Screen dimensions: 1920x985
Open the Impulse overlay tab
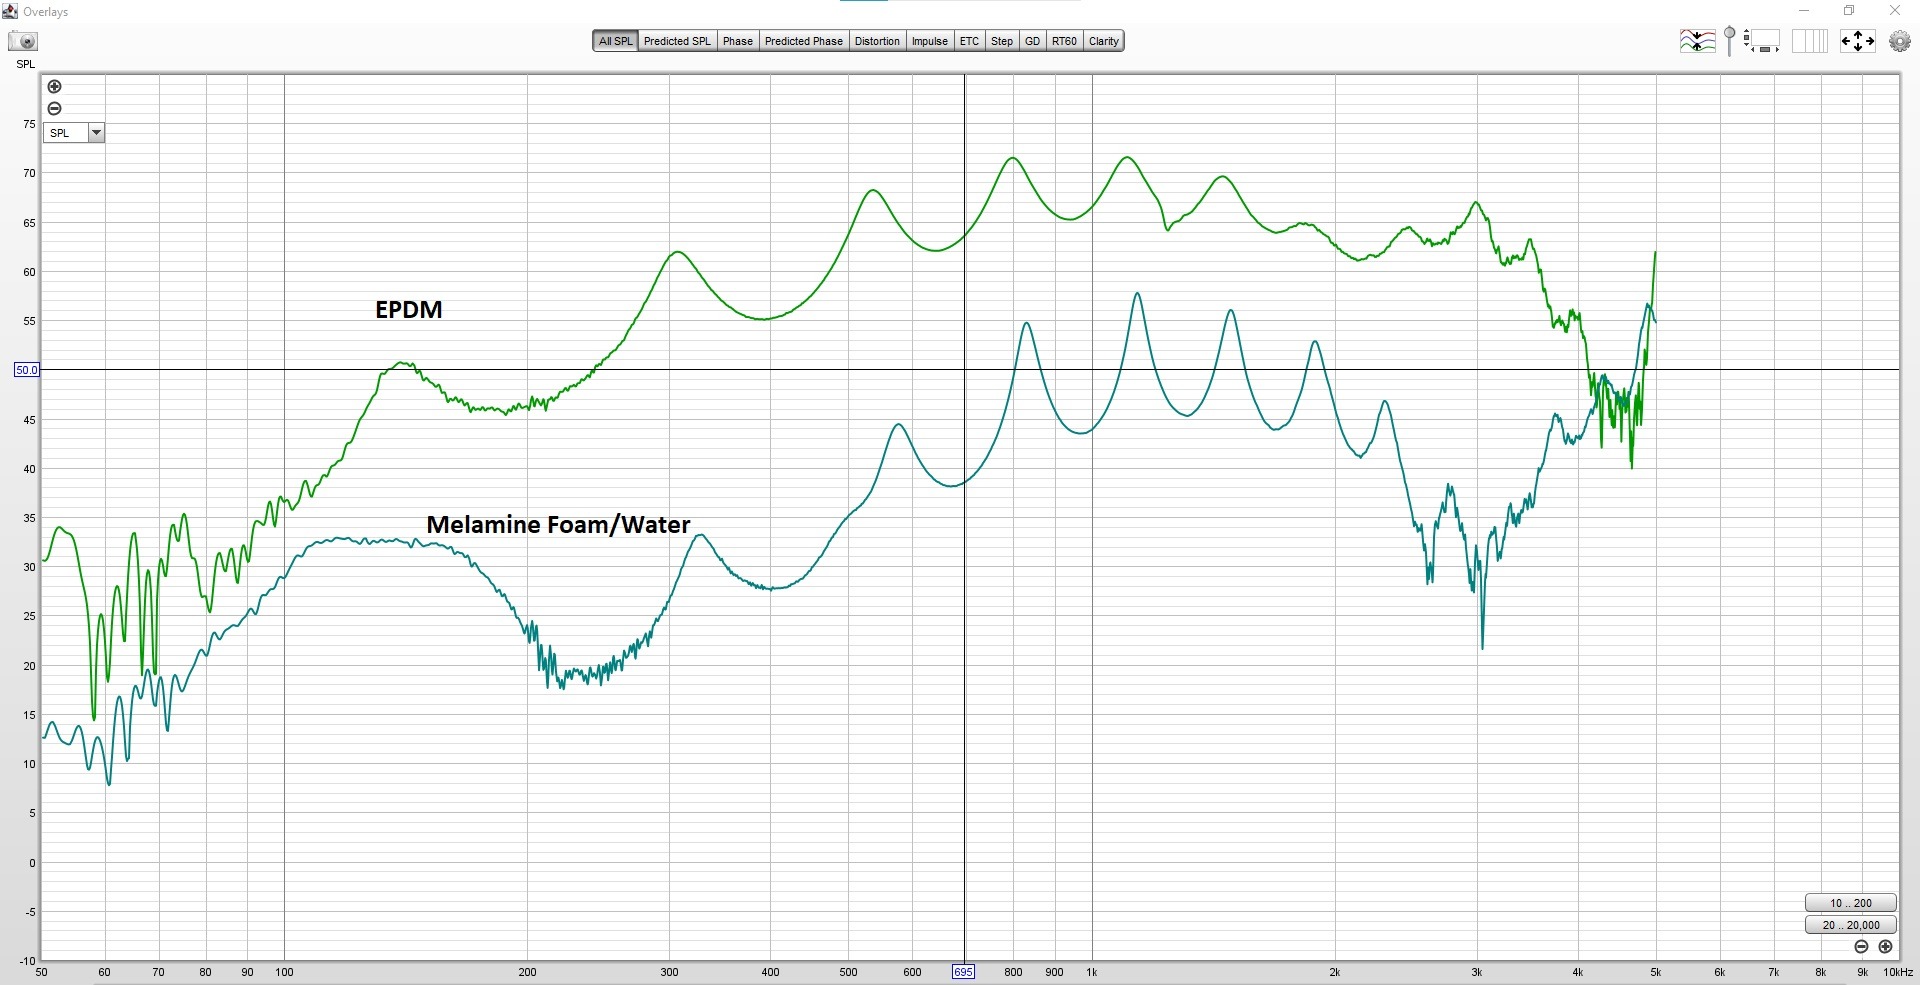(929, 41)
